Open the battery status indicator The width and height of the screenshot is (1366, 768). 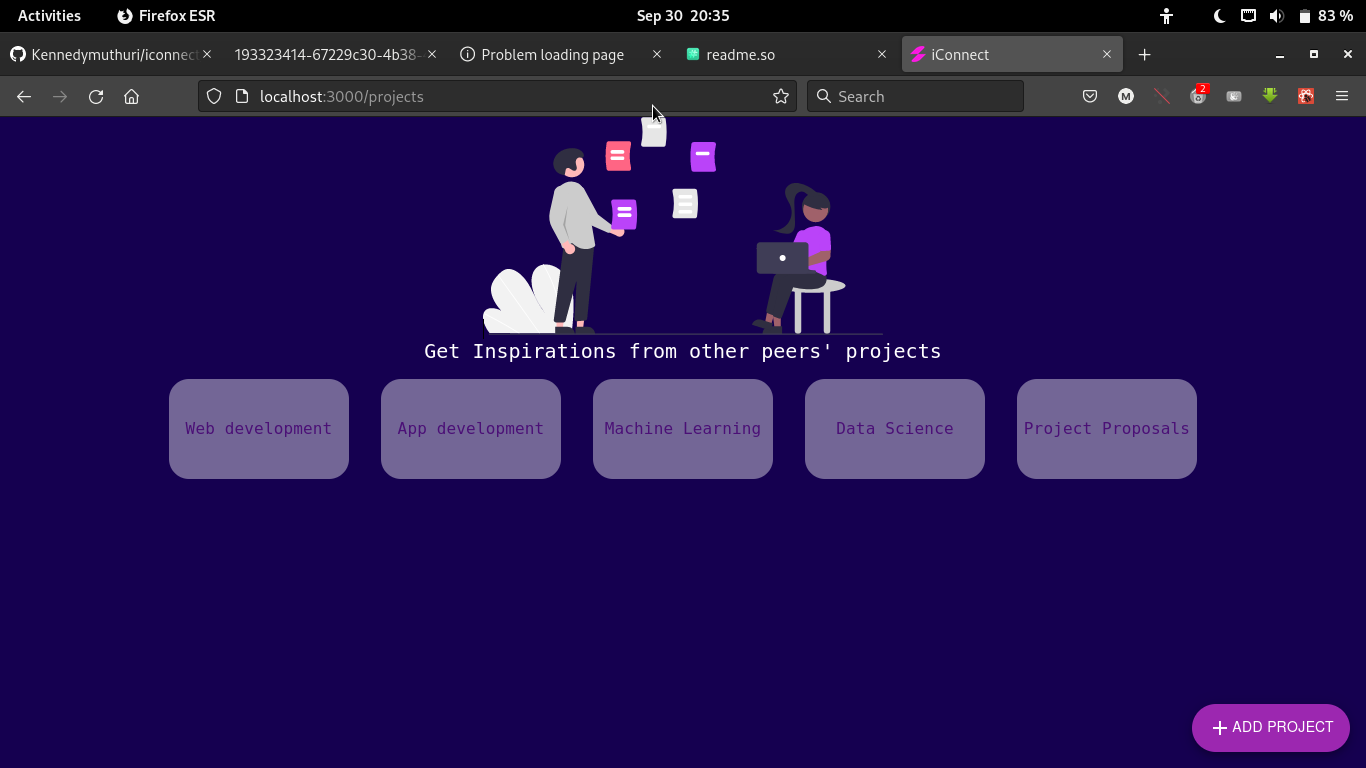click(x=1326, y=16)
